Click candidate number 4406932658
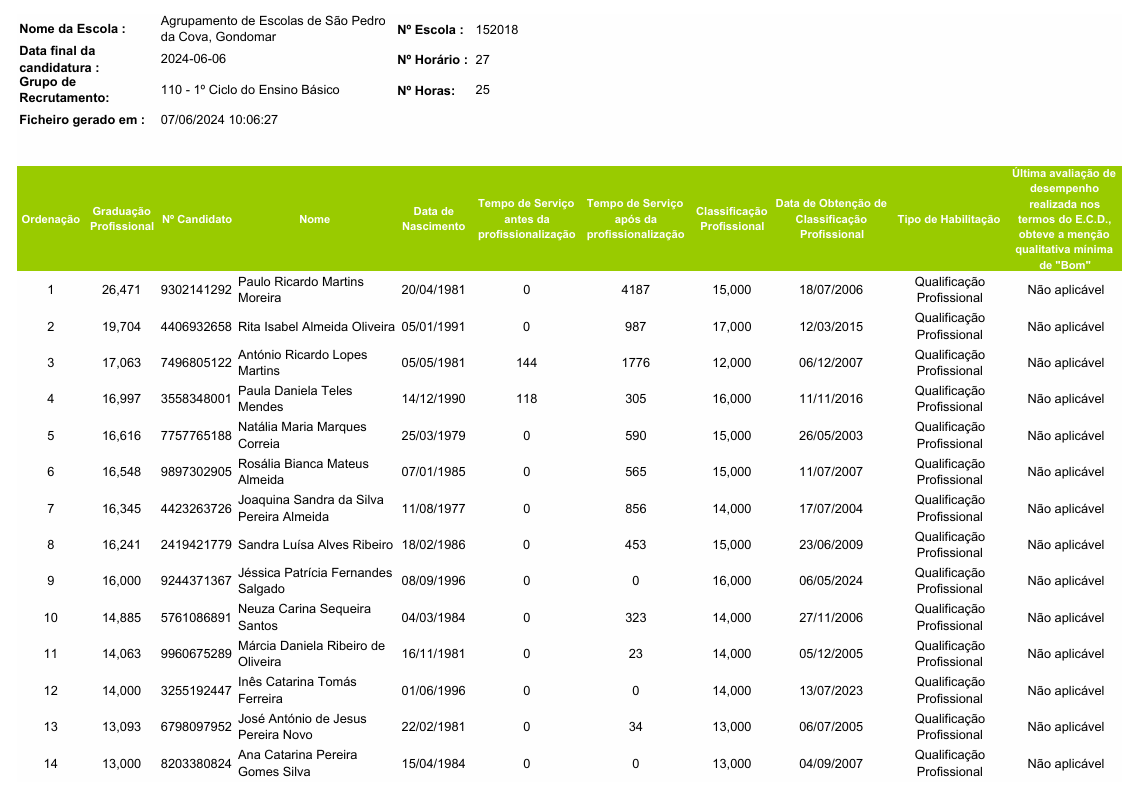 tap(196, 327)
